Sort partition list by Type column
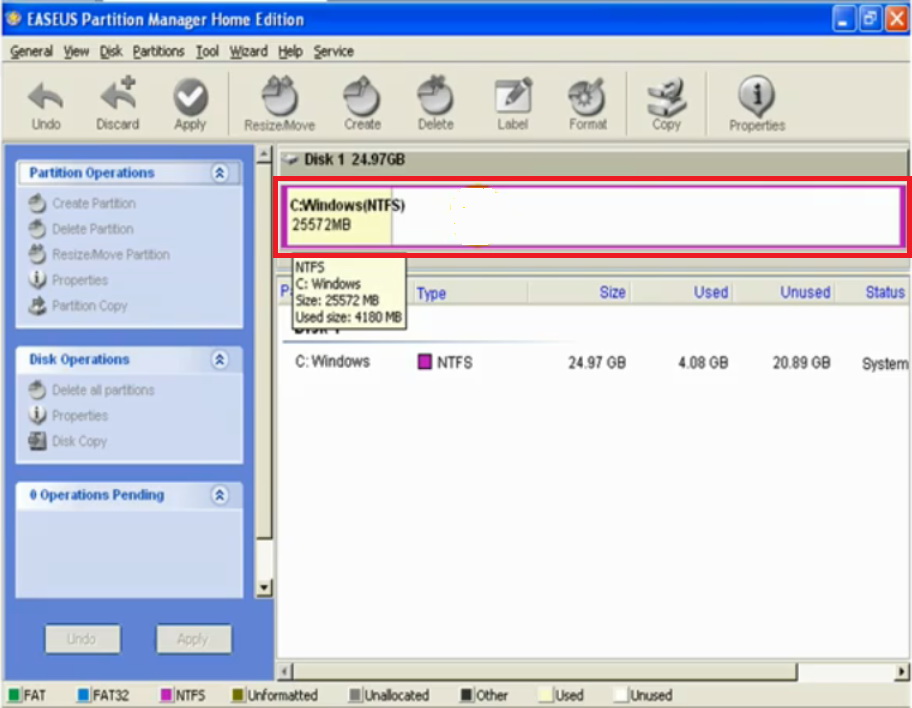This screenshot has height=708, width=912. click(x=431, y=293)
